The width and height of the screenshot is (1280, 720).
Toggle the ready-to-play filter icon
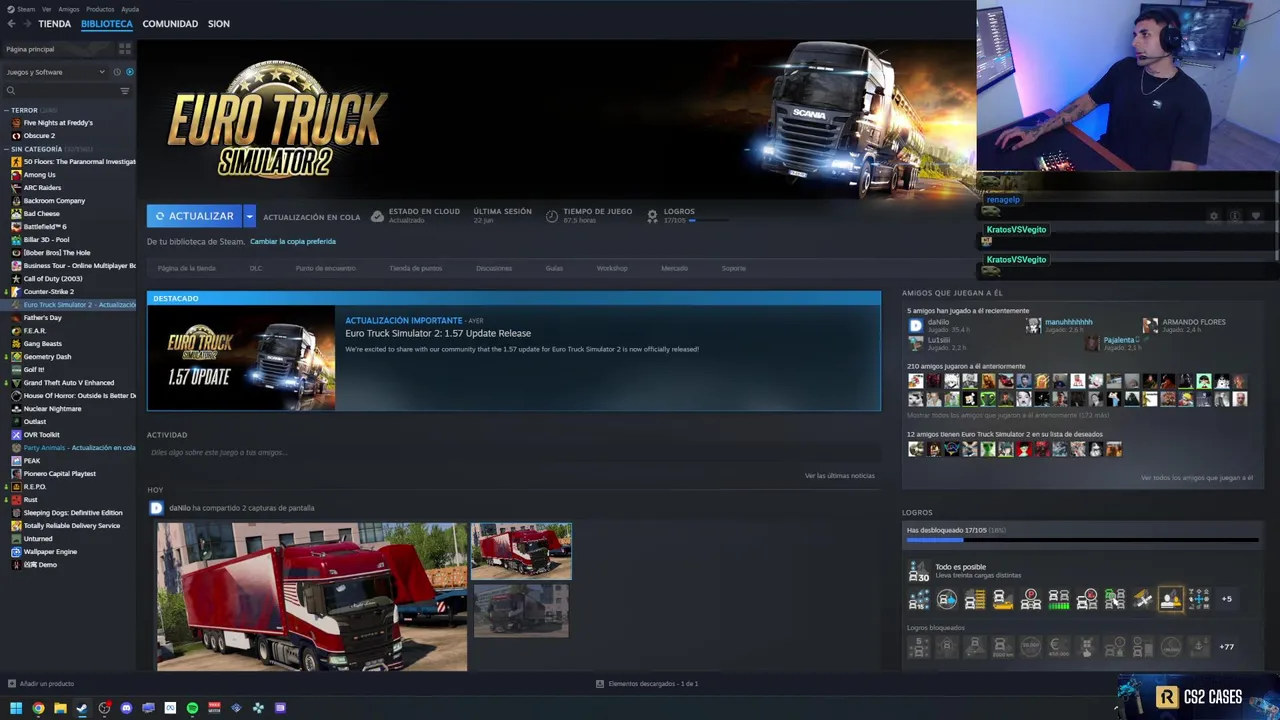(130, 72)
